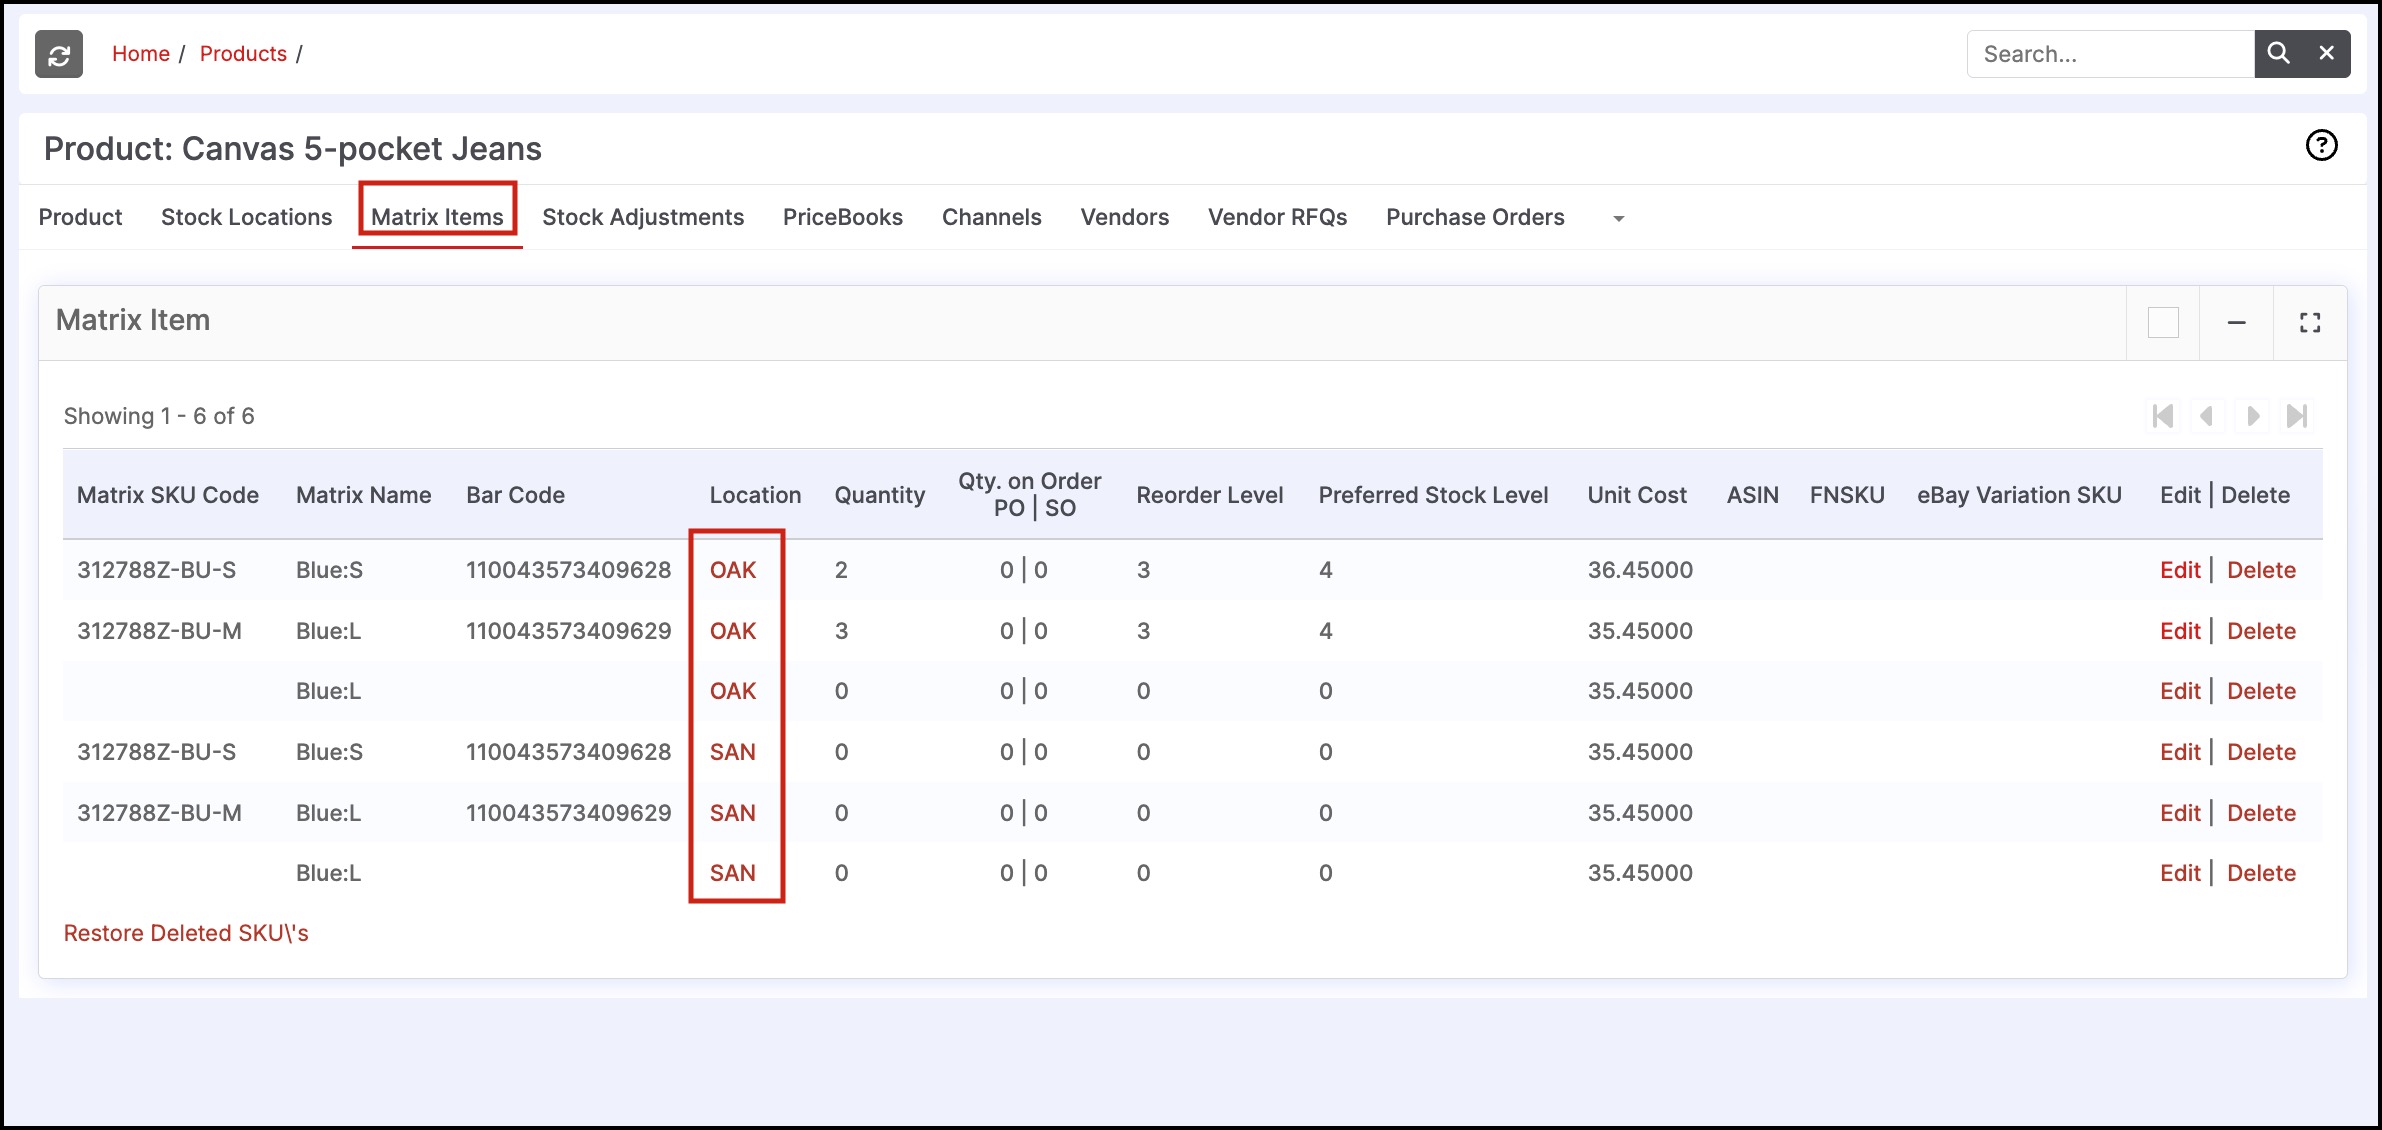Click the eBay Variation SKU column header
2382x1130 pixels.
tap(2019, 495)
